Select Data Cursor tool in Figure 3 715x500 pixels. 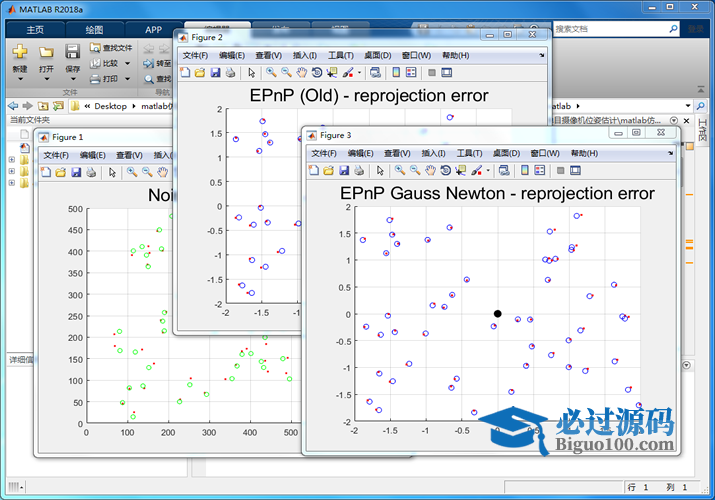[461, 170]
